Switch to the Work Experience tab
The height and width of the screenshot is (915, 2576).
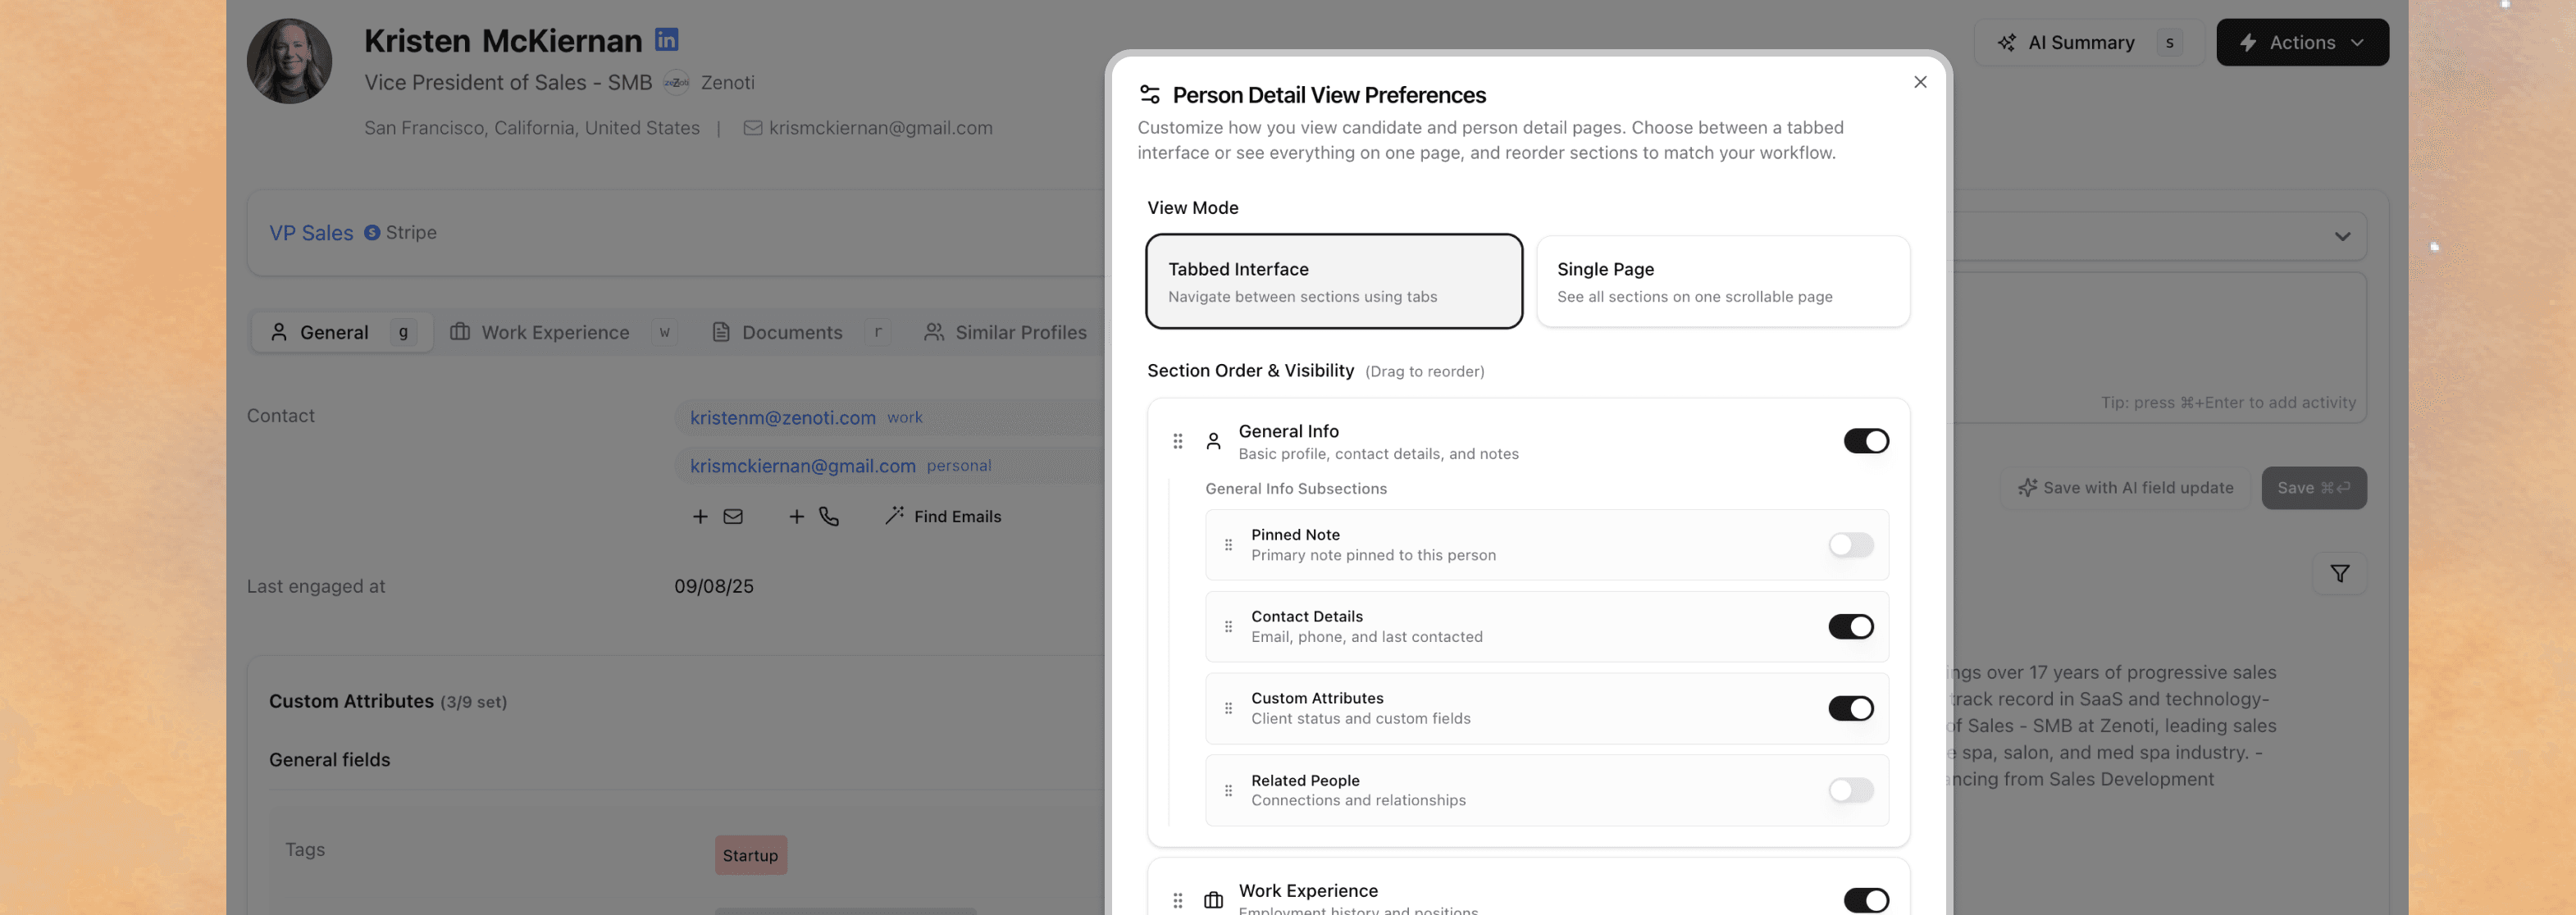coord(554,332)
